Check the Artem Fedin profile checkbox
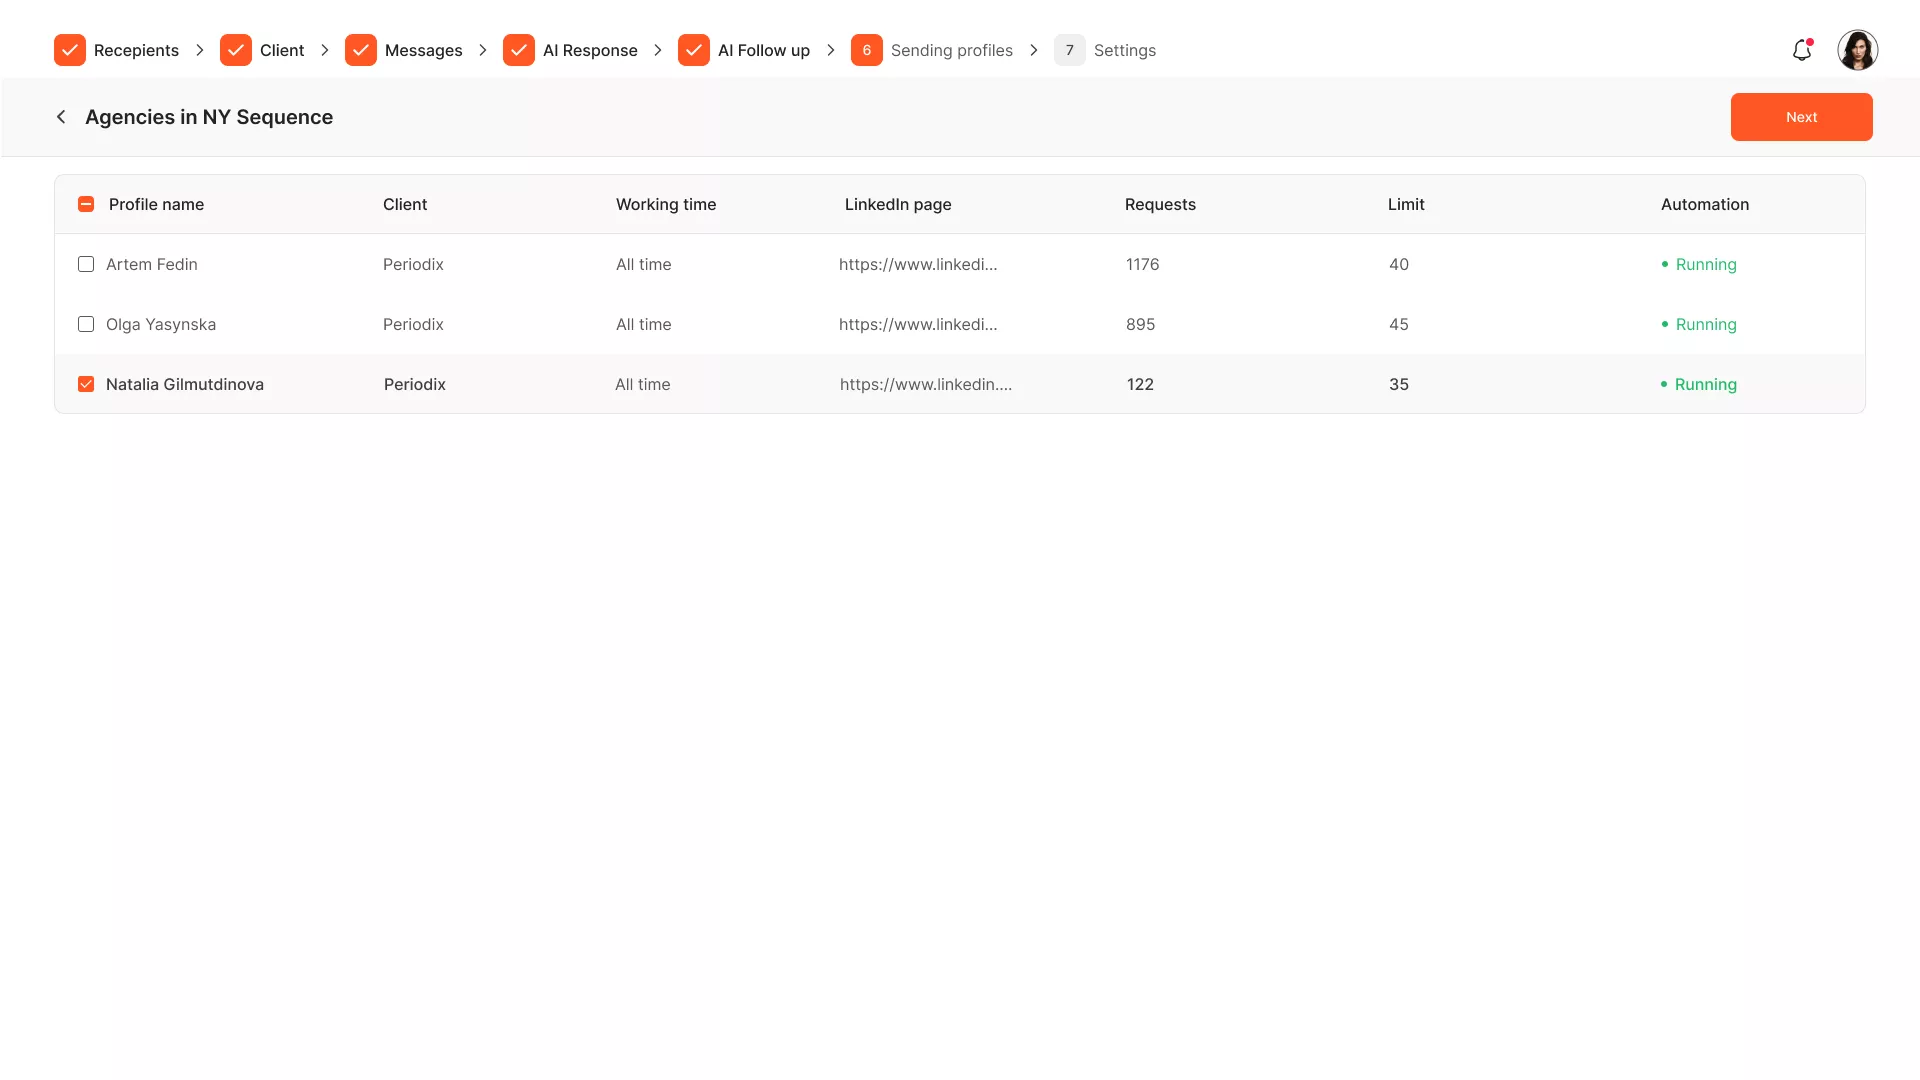Image resolution: width=1920 pixels, height=1080 pixels. pyautogui.click(x=86, y=264)
